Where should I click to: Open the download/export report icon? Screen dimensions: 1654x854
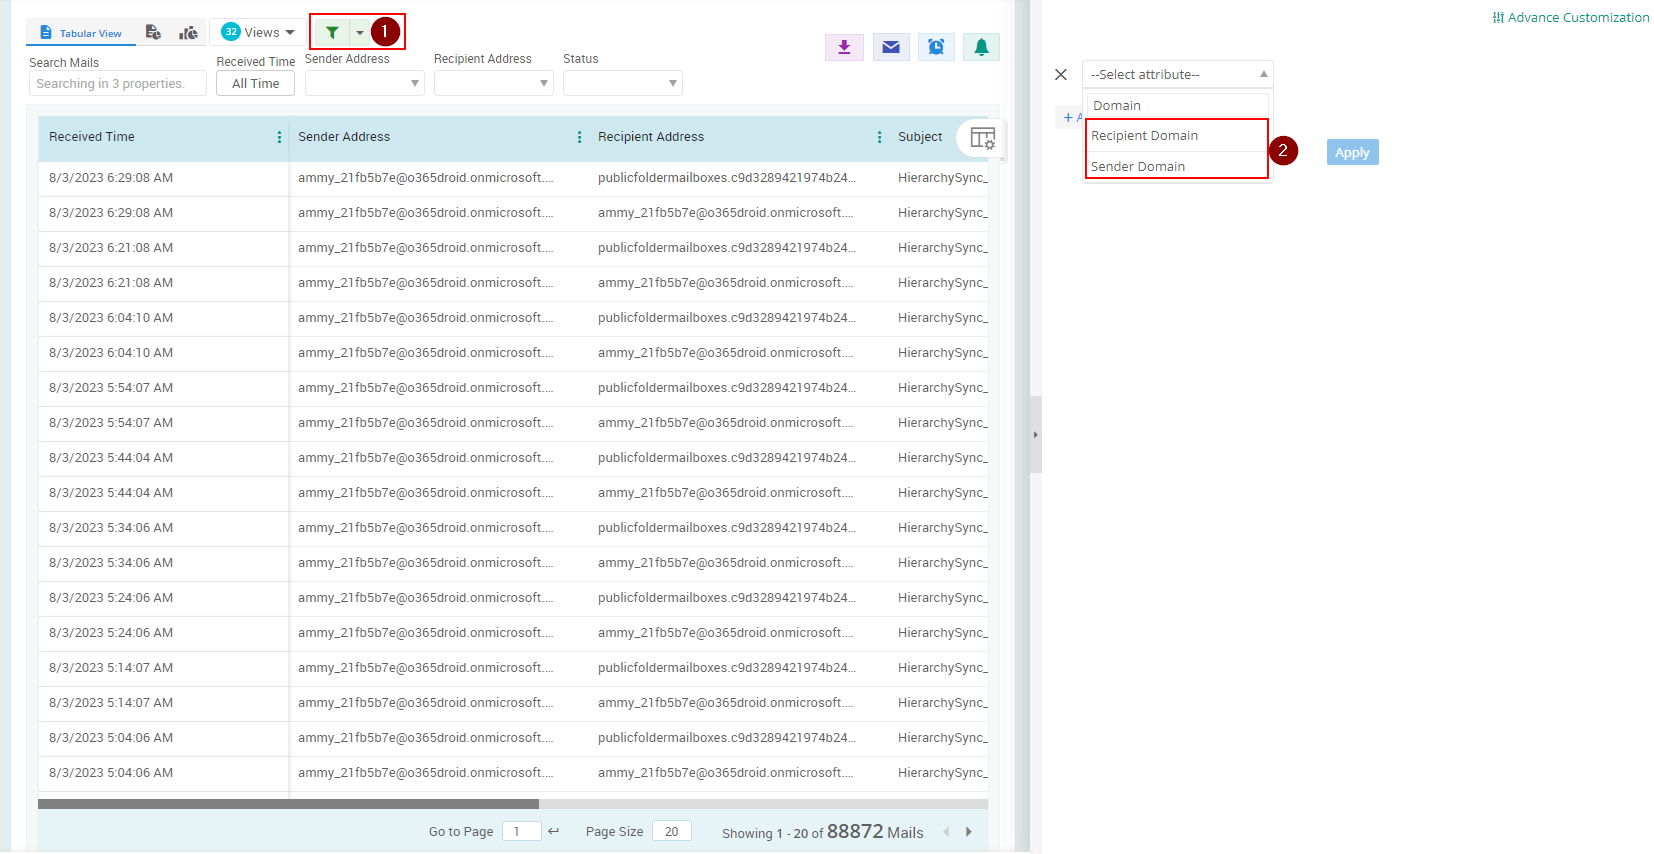click(x=844, y=47)
